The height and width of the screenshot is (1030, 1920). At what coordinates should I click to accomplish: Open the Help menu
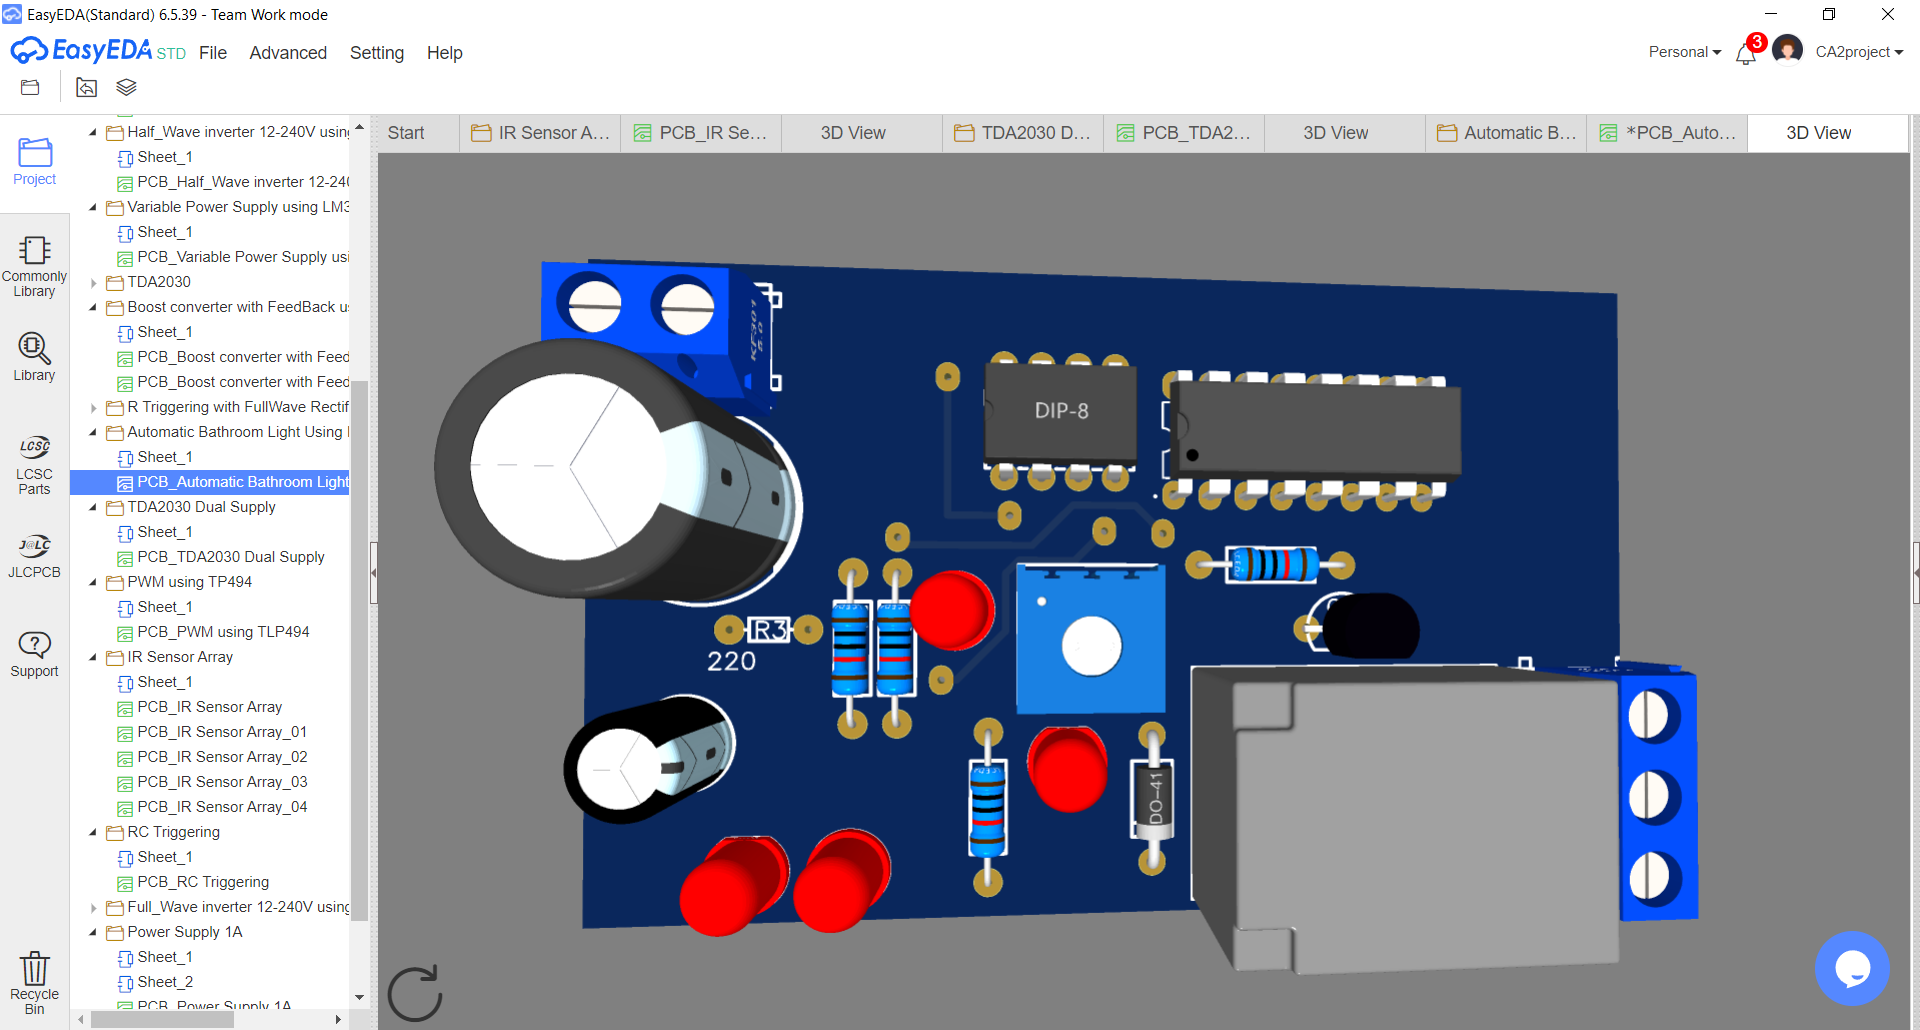coord(444,53)
